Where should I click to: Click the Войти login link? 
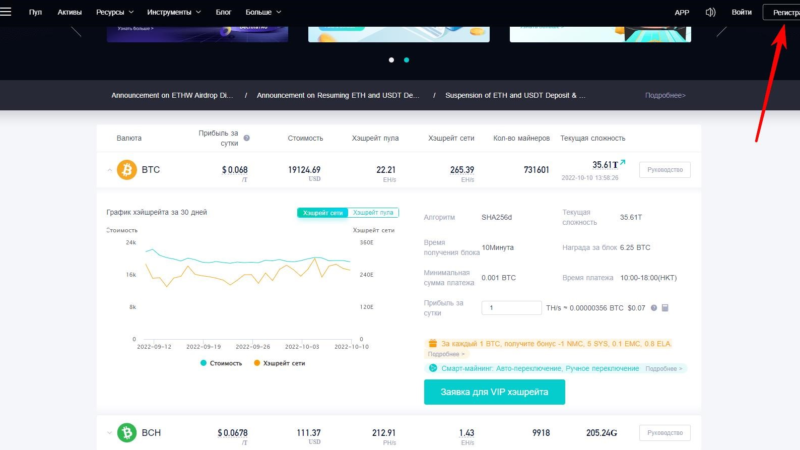[741, 12]
